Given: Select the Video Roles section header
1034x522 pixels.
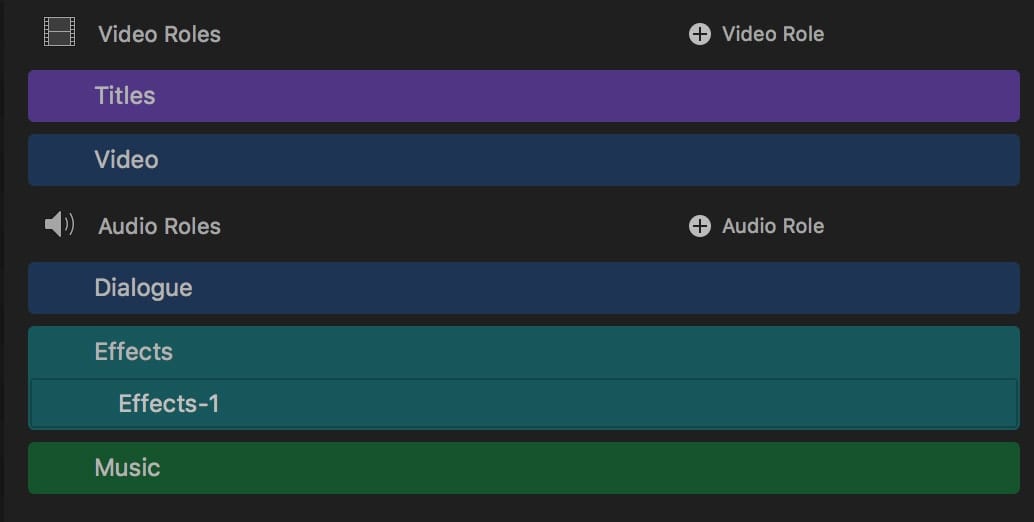Looking at the screenshot, I should [159, 34].
